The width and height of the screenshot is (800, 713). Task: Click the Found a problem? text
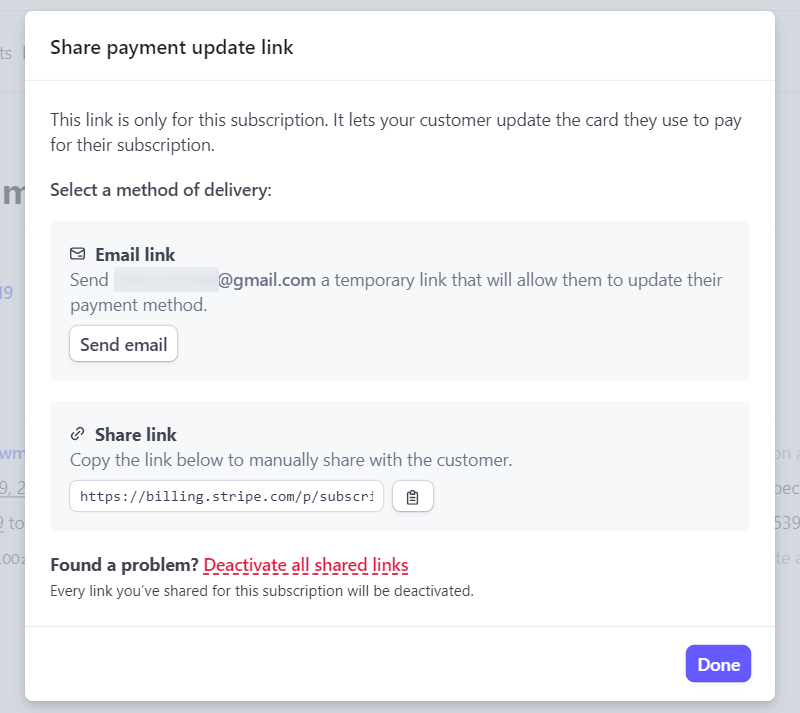[x=124, y=565]
